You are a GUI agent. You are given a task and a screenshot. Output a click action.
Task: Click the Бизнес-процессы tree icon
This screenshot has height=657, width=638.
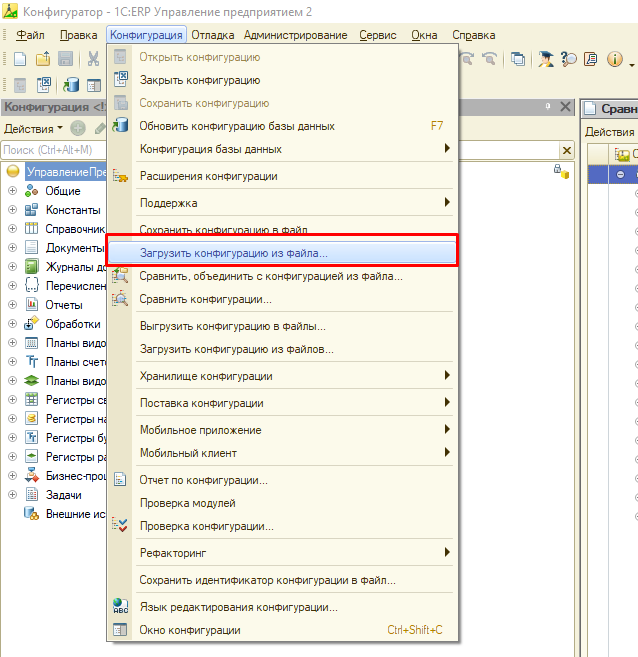pyautogui.click(x=31, y=476)
